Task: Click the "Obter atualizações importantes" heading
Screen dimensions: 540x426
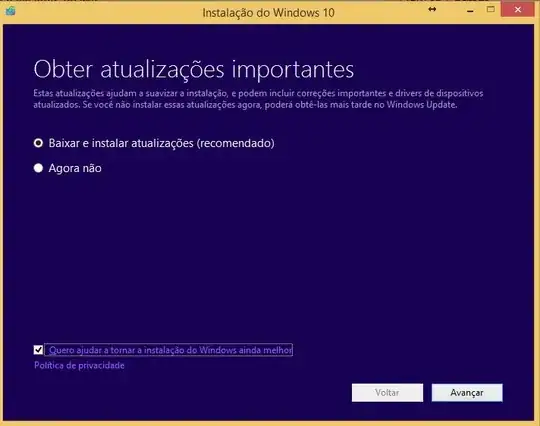Action: tap(194, 69)
